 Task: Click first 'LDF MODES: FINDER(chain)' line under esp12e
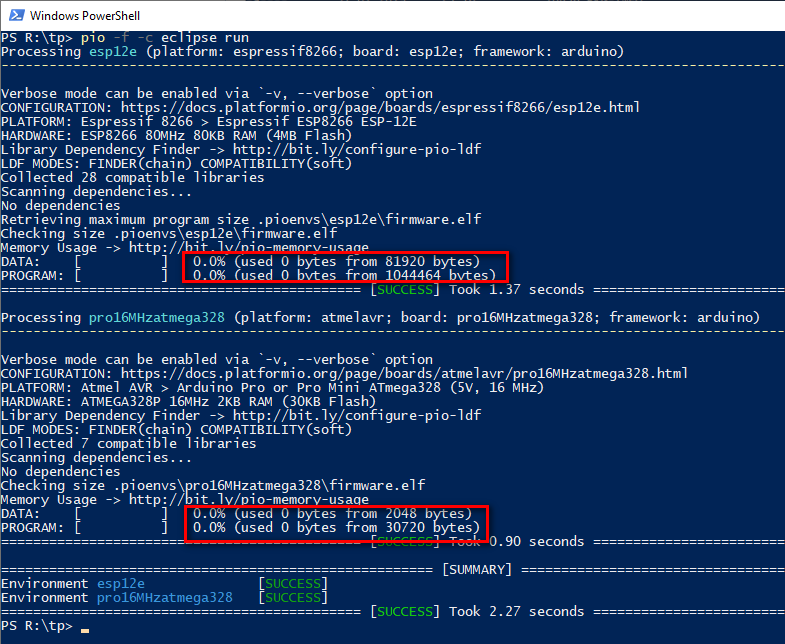click(176, 164)
